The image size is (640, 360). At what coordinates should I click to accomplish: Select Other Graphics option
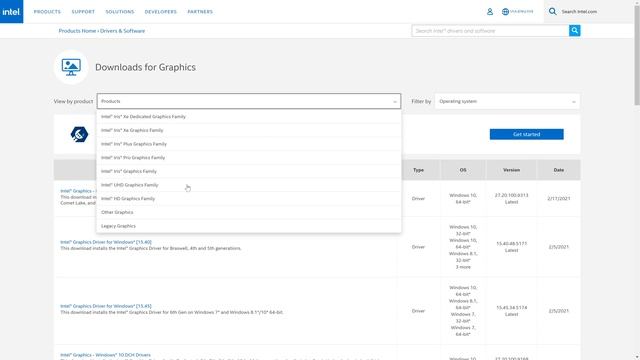[x=249, y=212]
